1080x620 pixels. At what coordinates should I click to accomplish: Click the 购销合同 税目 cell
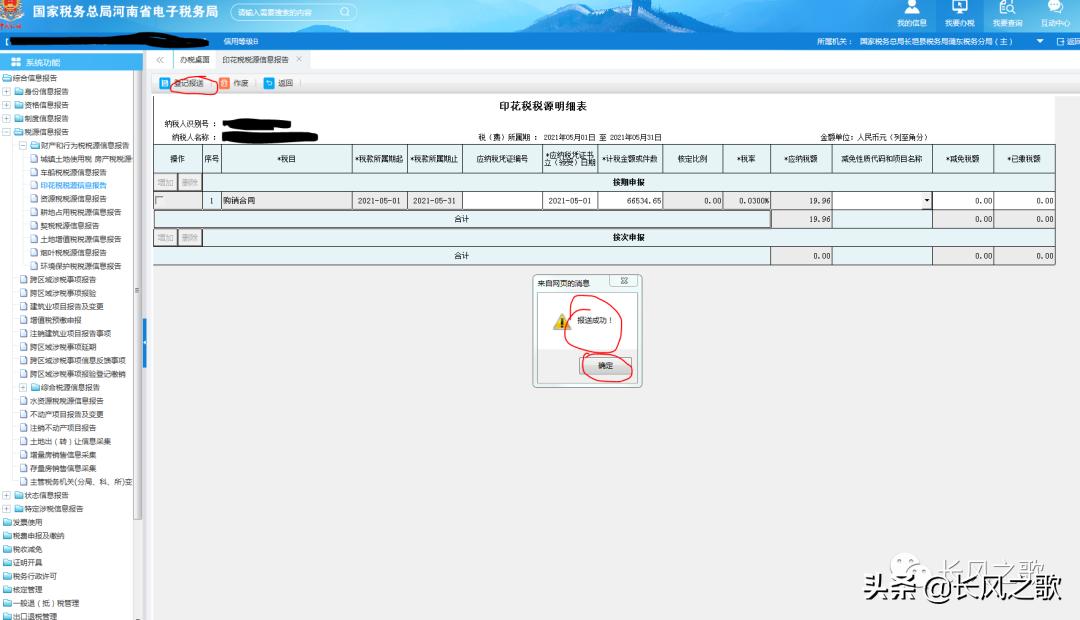click(287, 200)
